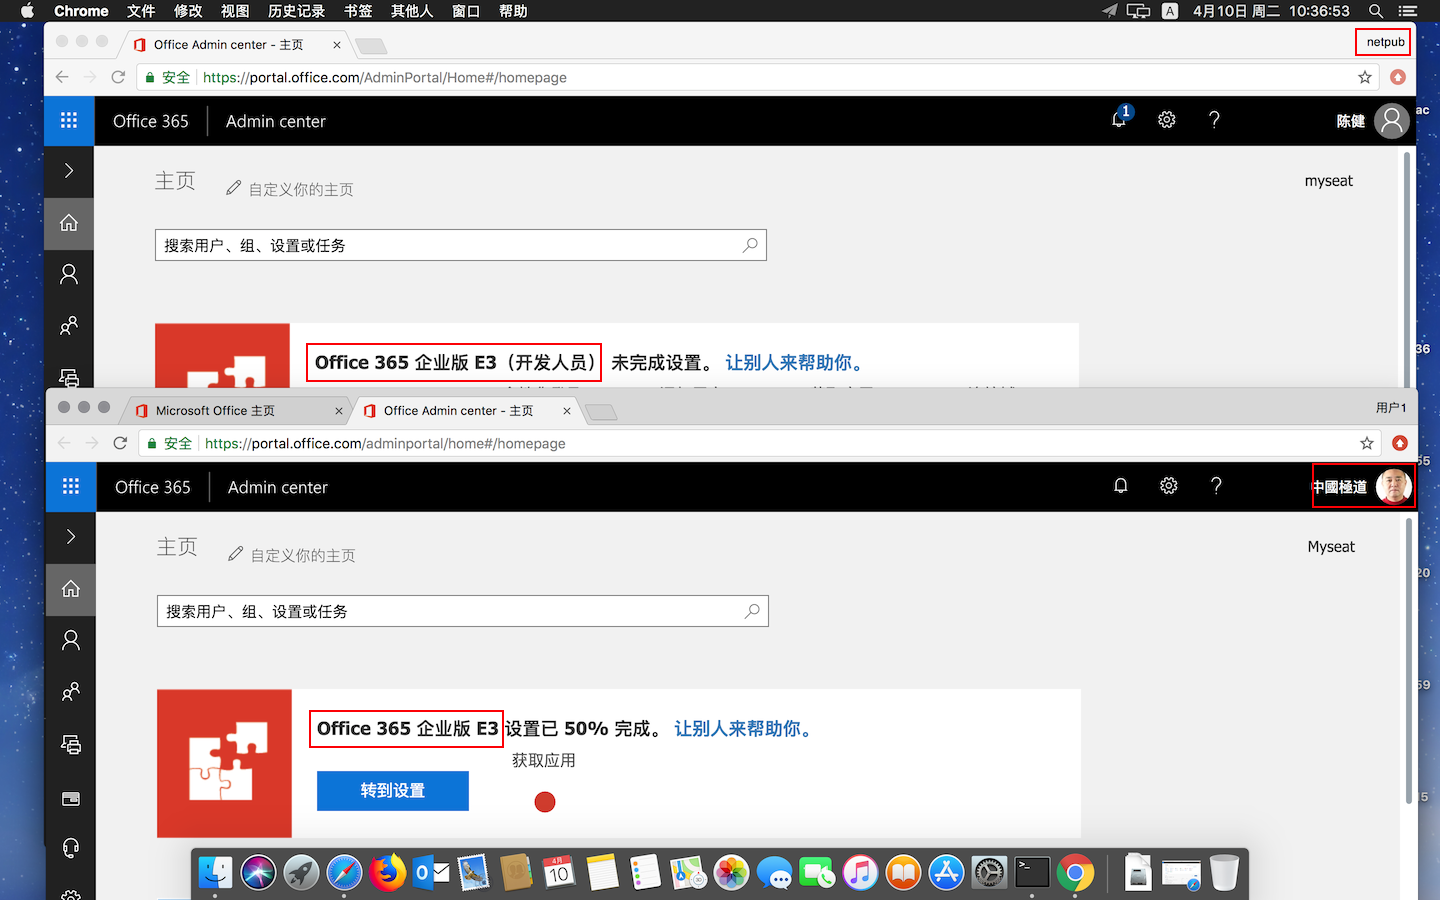
Task: Click search magnifier in front window search box
Action: pyautogui.click(x=752, y=611)
